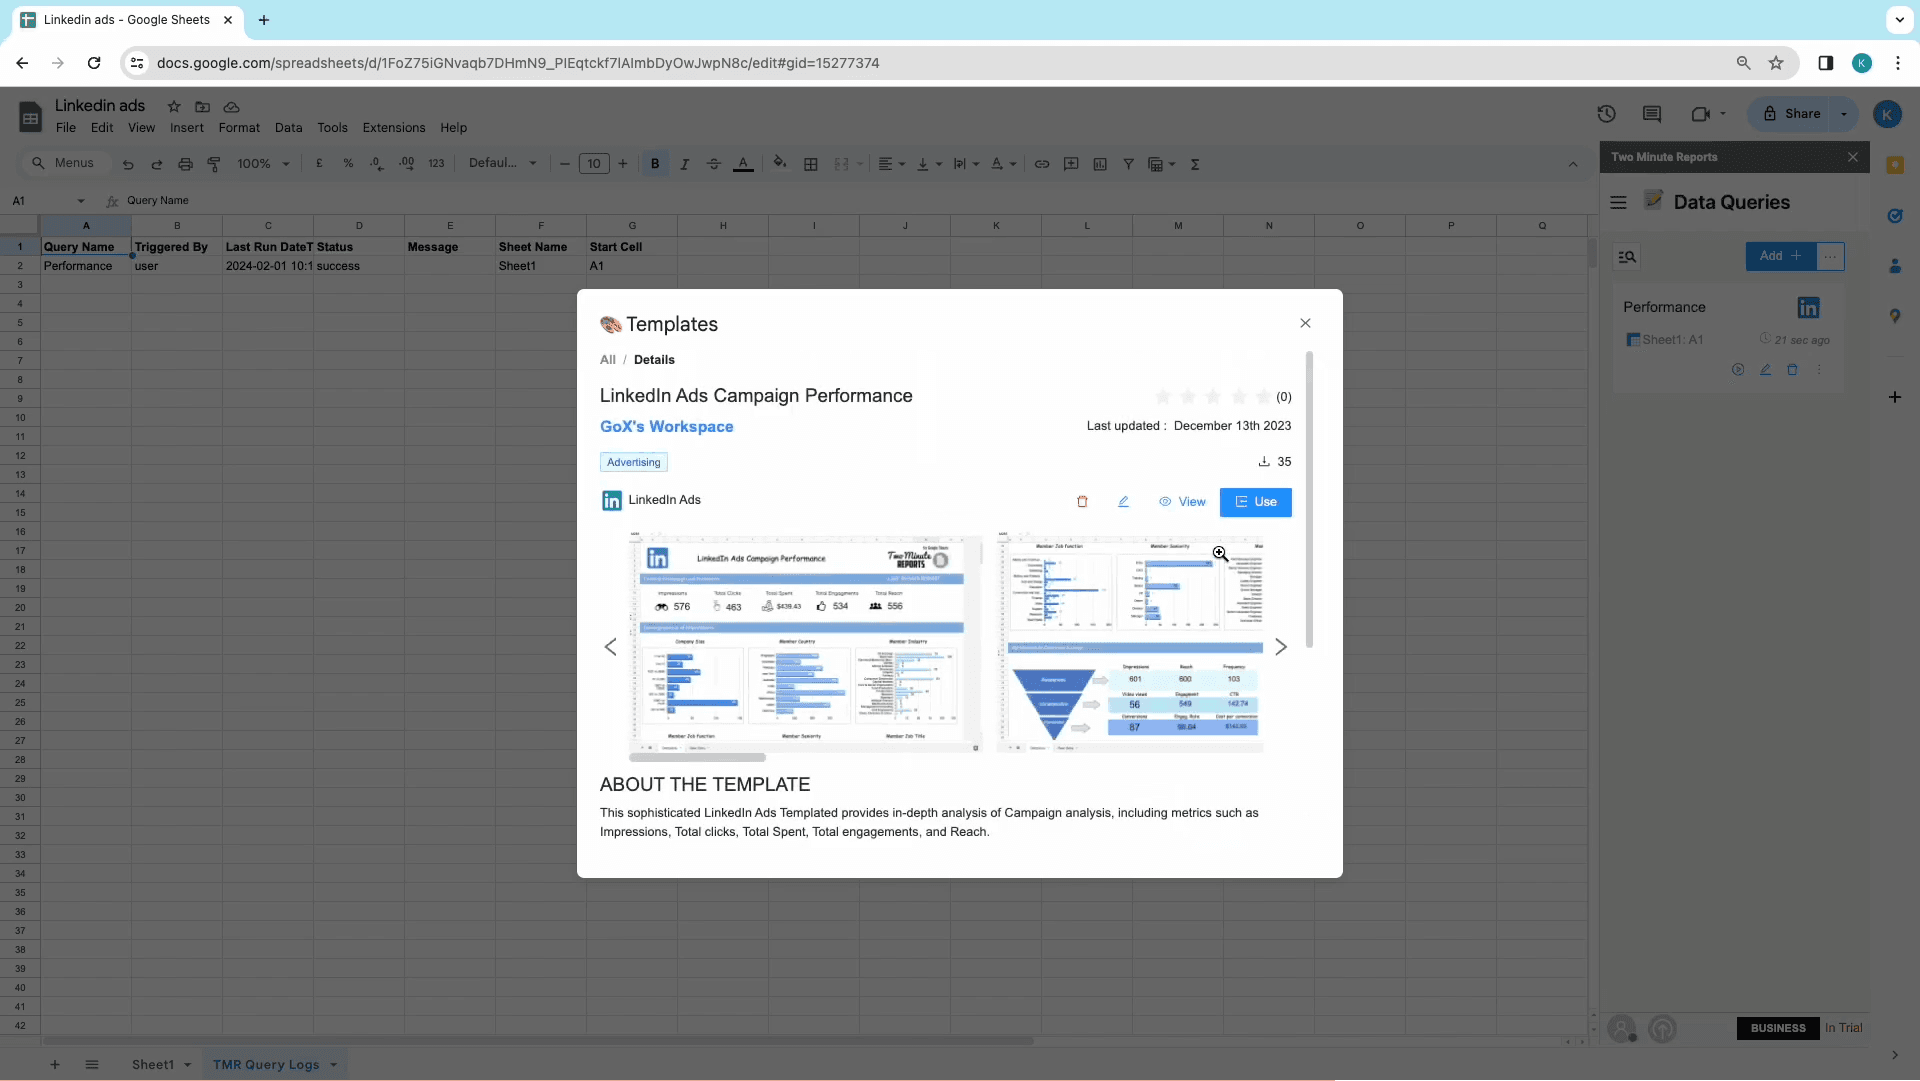Screen dimensions: 1920x1081
Task: Open the zoom level dropdown
Action: (x=264, y=164)
